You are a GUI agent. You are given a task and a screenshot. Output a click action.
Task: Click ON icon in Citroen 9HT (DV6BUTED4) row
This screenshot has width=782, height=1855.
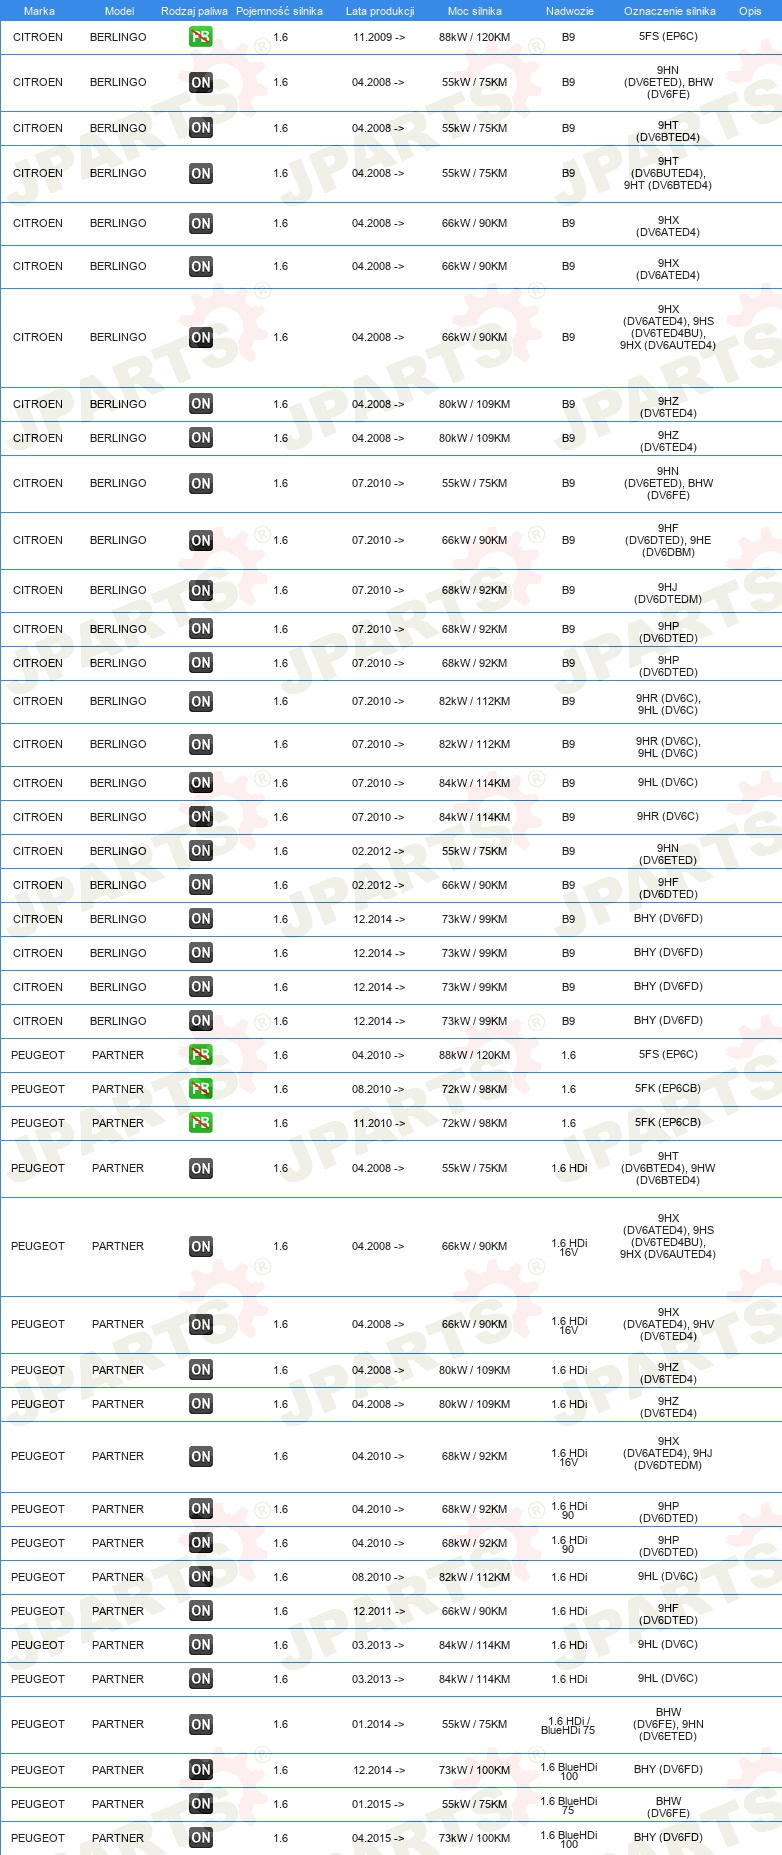(201, 174)
